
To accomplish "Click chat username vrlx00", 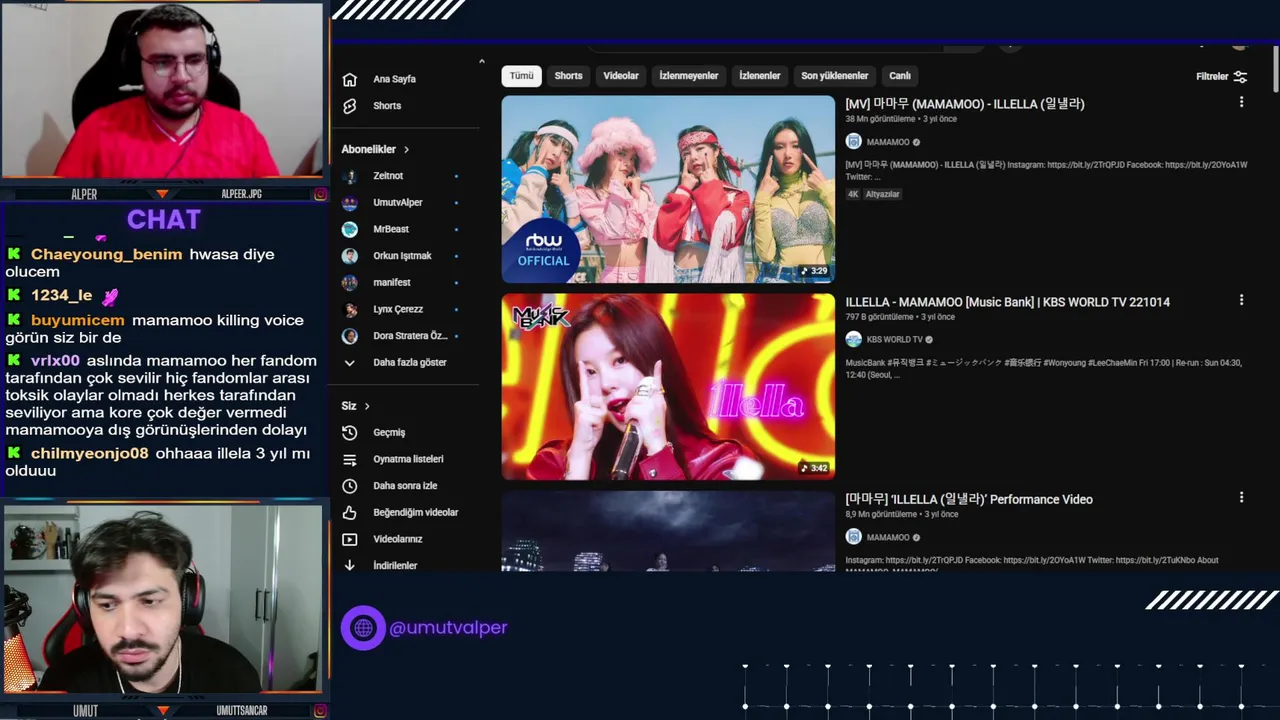I will point(55,361).
